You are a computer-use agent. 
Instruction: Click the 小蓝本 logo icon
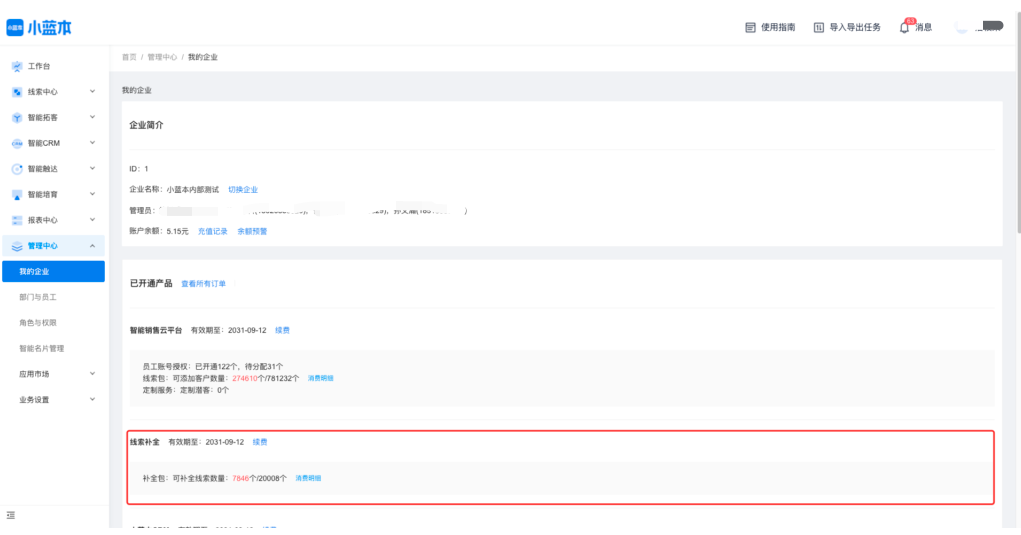coord(15,27)
